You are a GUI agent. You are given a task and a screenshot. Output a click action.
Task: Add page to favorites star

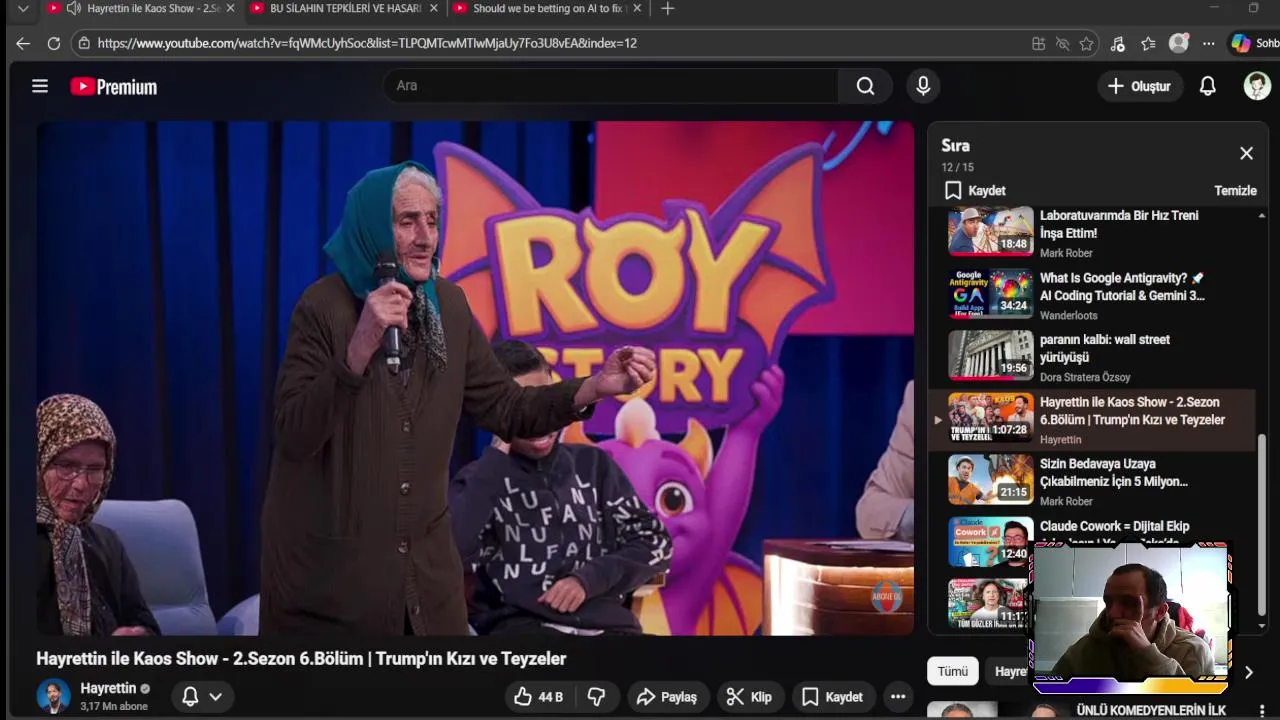pyautogui.click(x=1086, y=43)
